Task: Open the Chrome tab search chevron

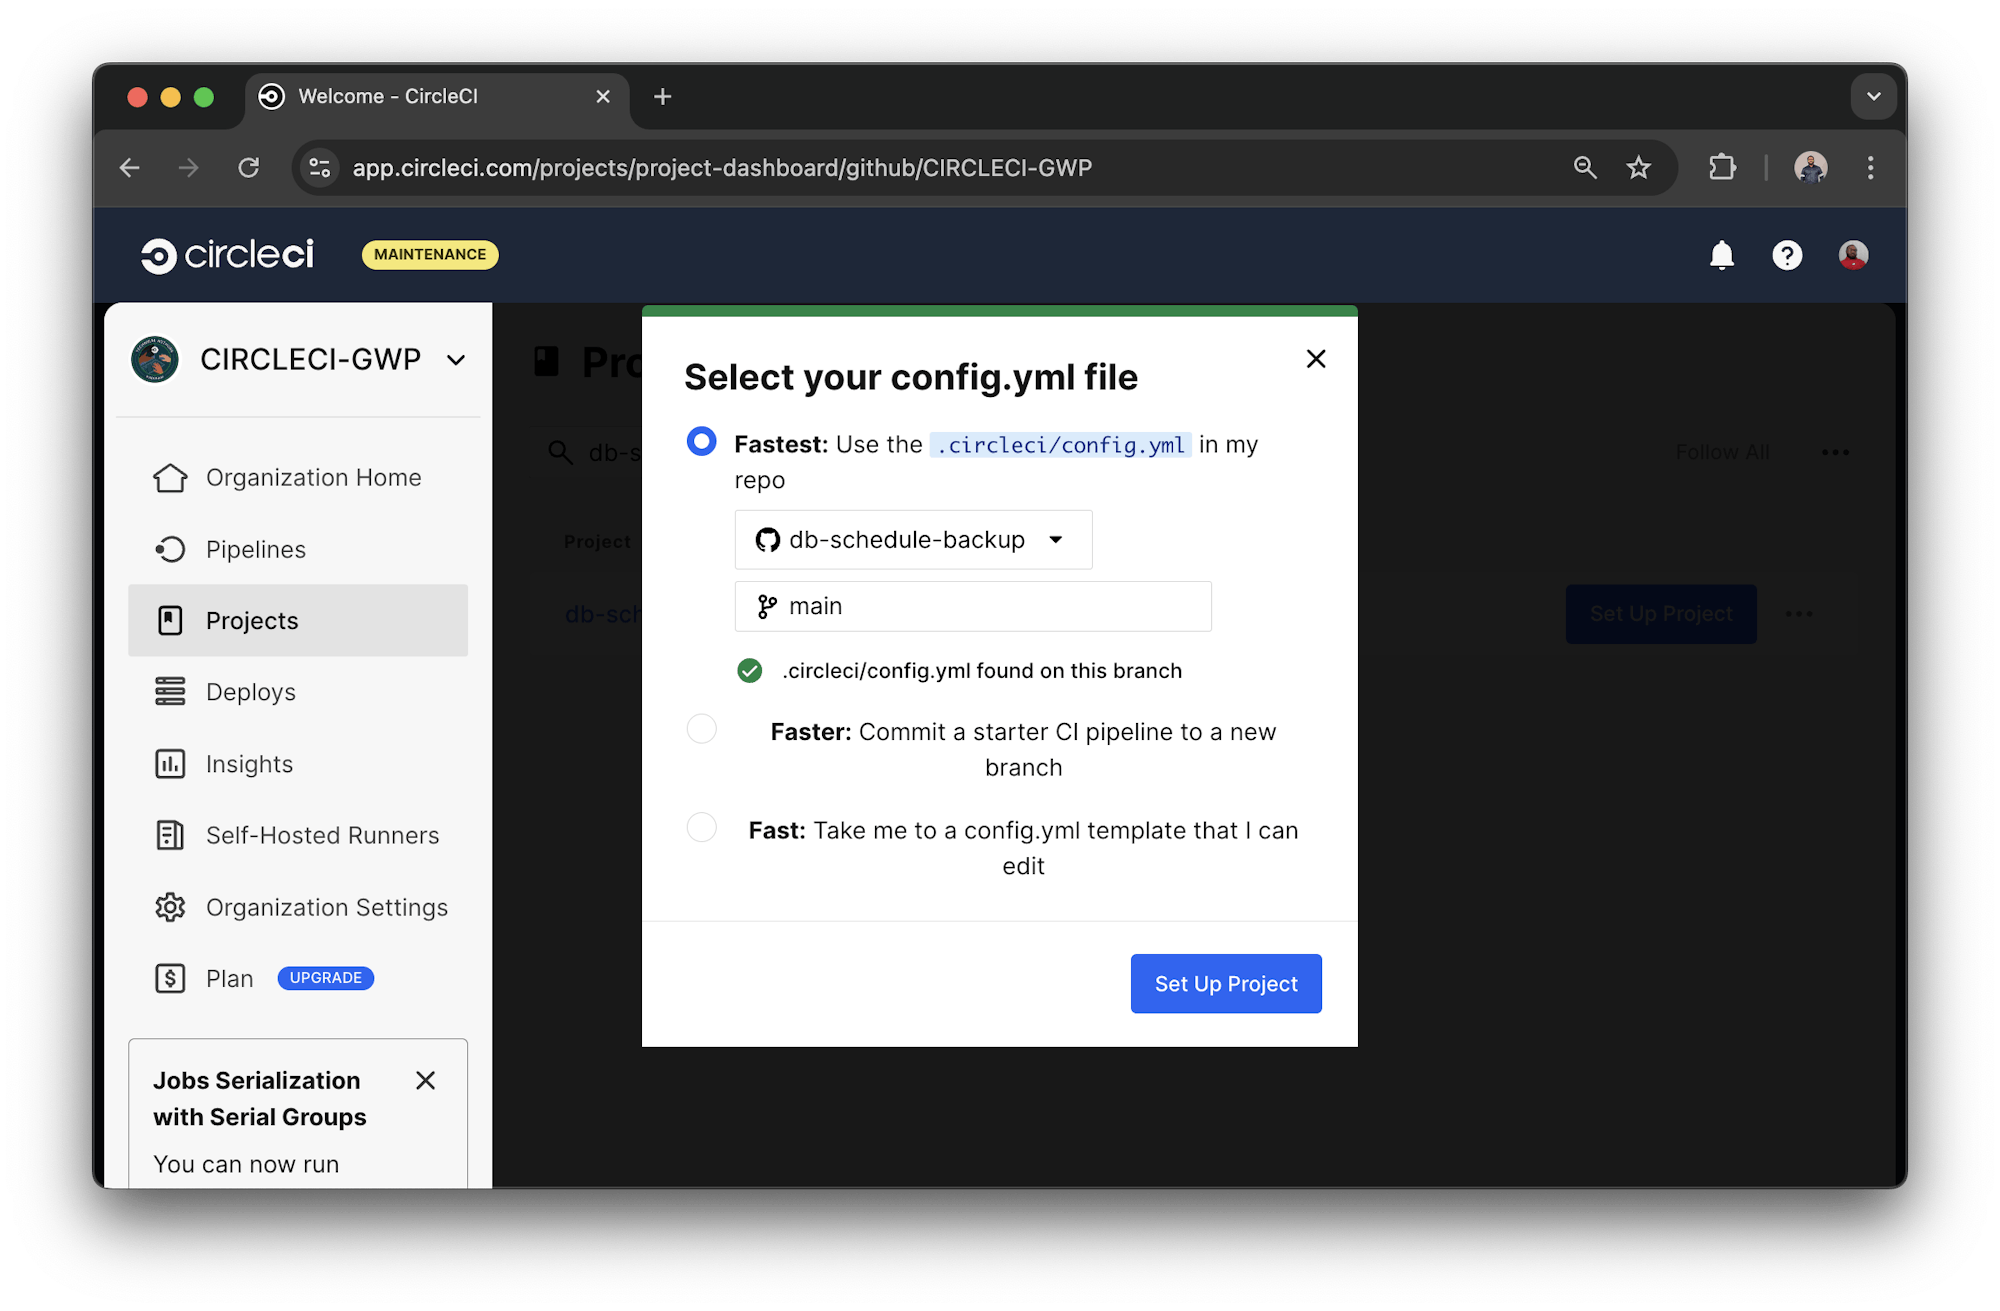Action: click(1873, 97)
